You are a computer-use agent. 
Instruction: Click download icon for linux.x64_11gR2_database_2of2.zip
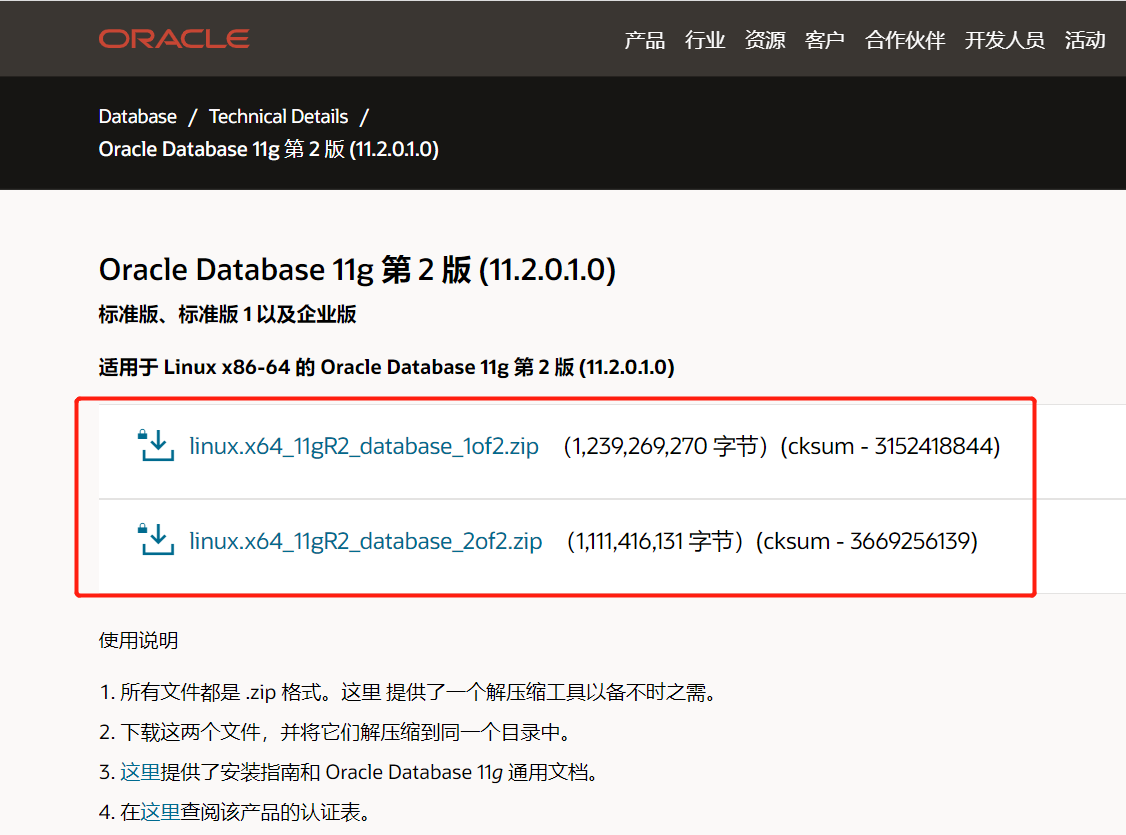(156, 540)
